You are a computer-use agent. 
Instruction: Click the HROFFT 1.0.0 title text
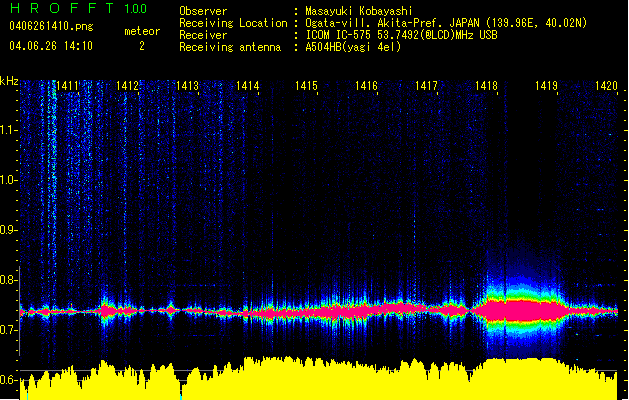pyautogui.click(x=79, y=8)
